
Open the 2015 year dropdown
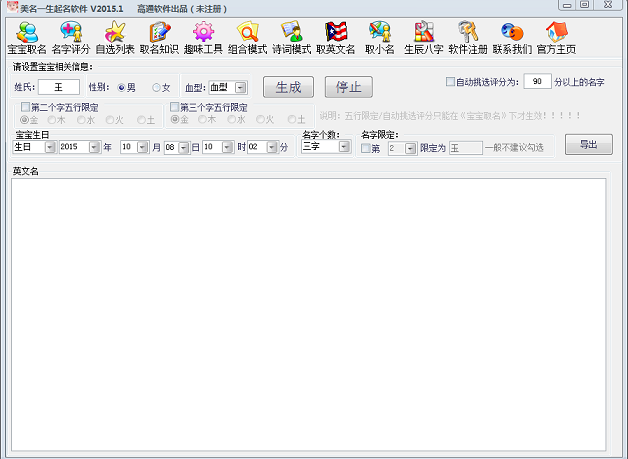point(94,147)
